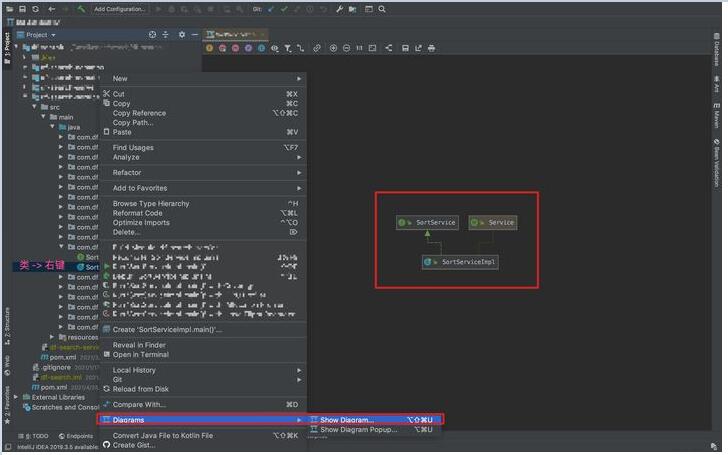The width and height of the screenshot is (728, 455).
Task: Toggle Inner Classes visibility in diagram toolbar
Action: (261, 48)
